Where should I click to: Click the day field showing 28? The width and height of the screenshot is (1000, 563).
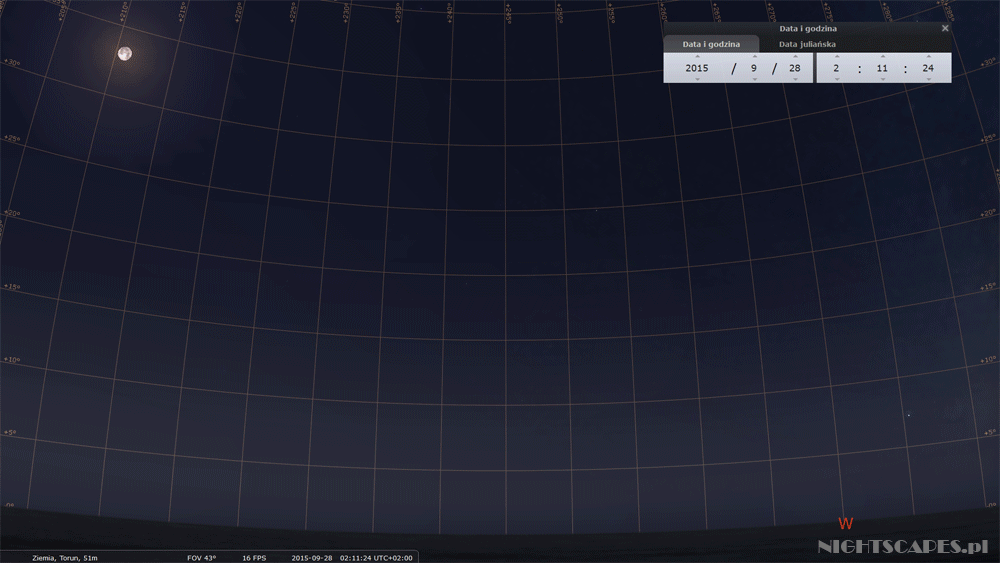click(x=795, y=68)
